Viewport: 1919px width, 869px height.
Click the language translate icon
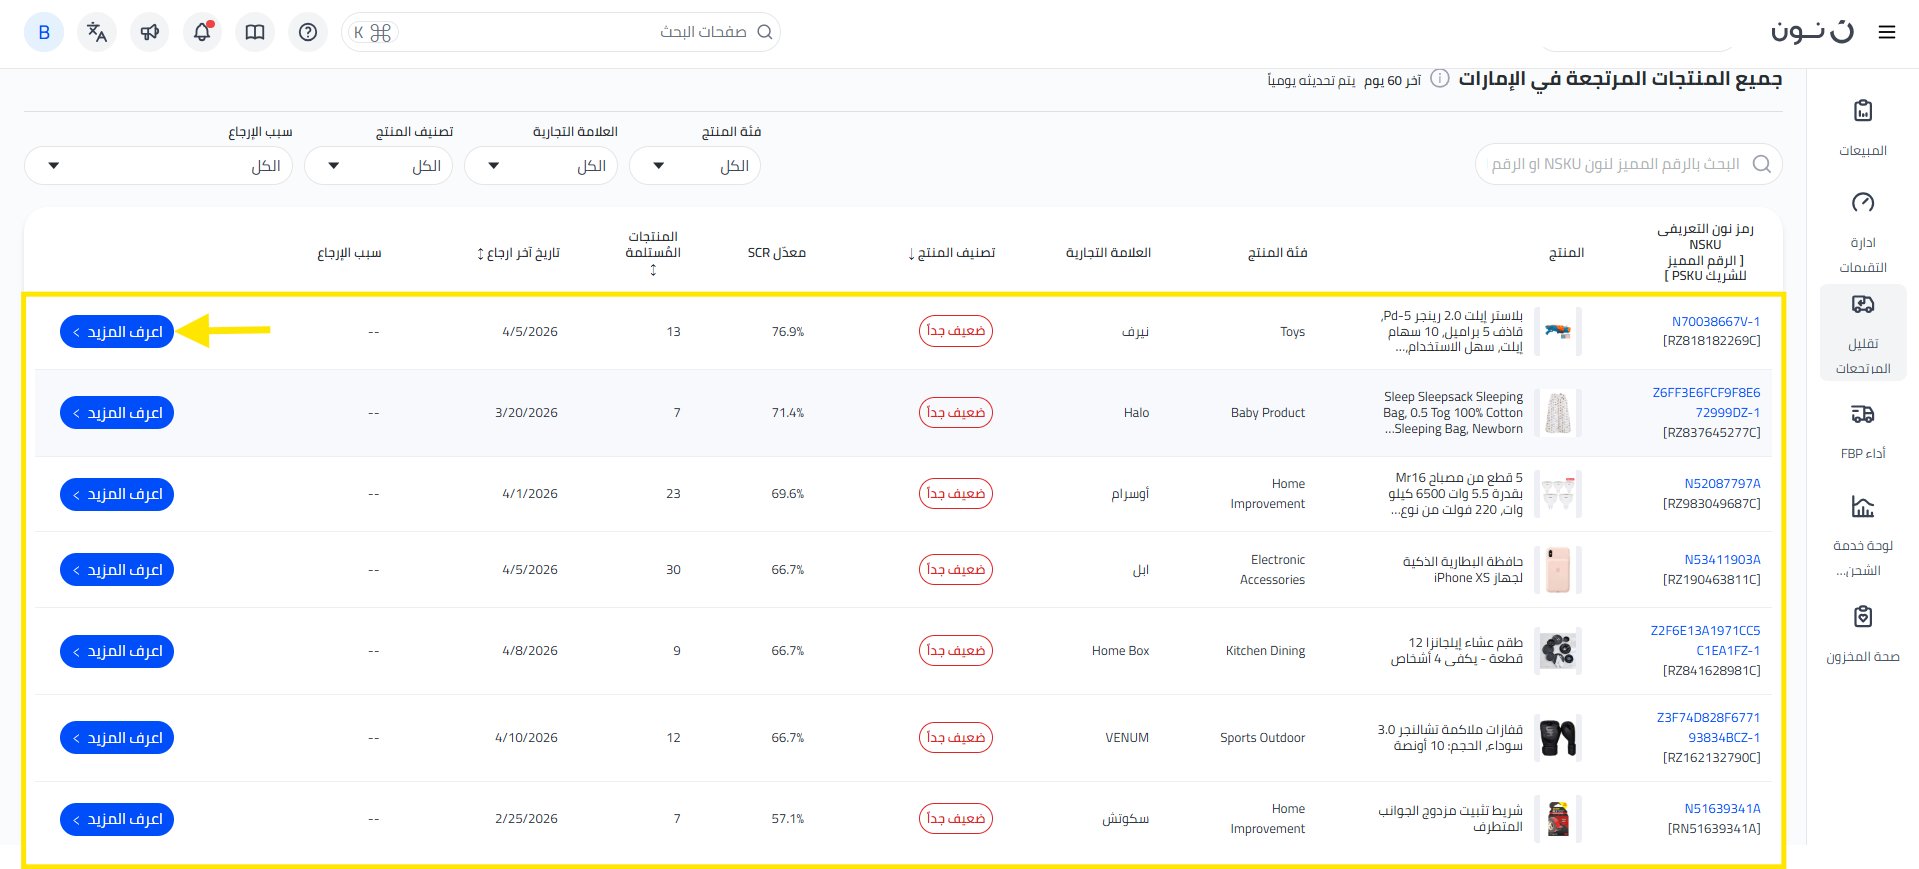click(x=97, y=32)
